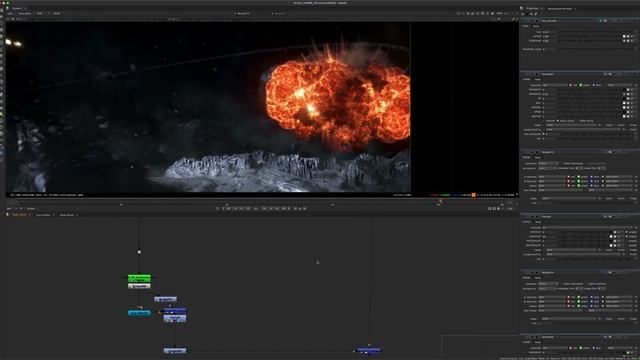640x360 pixels.
Task: Select the bright green node in node graph
Action: coord(139,278)
